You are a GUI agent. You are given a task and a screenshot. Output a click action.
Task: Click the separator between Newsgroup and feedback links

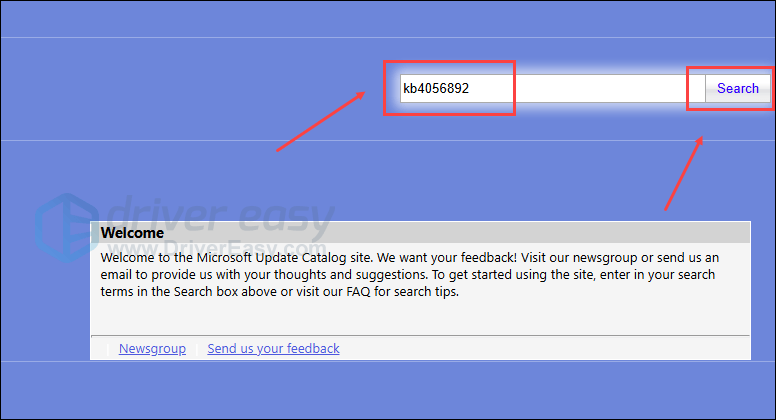click(x=197, y=349)
